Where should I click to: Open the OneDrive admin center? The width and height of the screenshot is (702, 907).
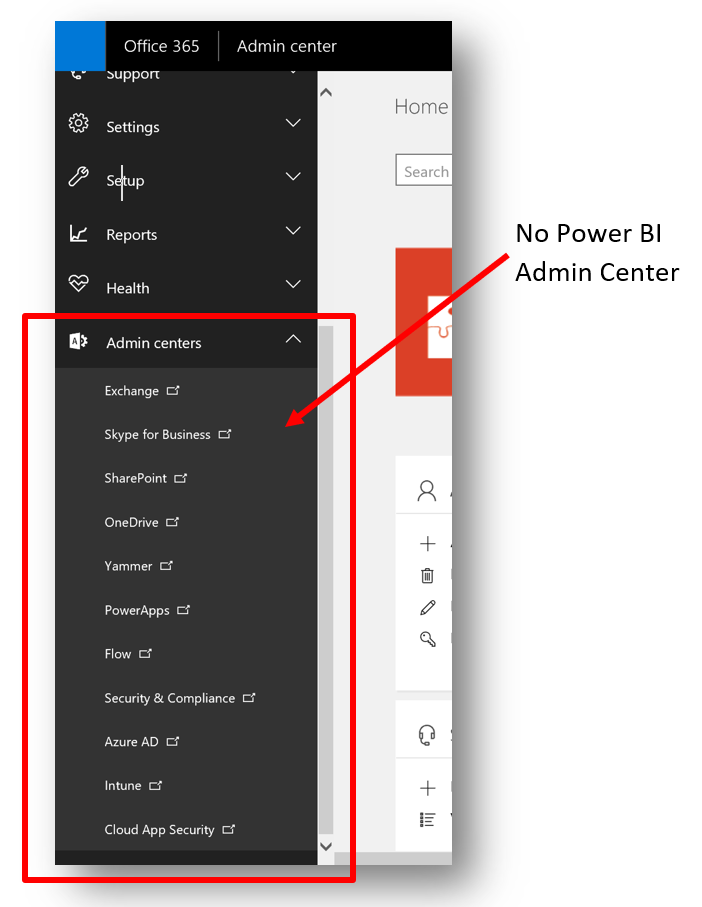(131, 522)
